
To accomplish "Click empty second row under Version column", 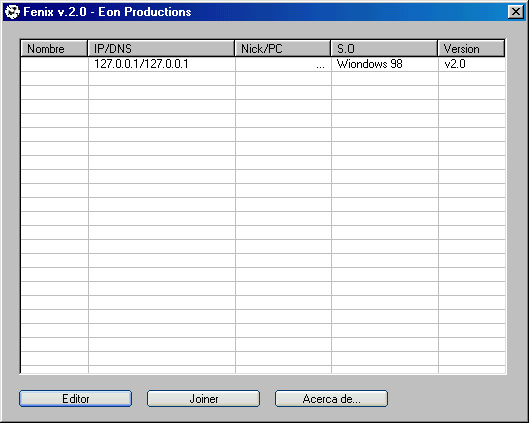I will tap(472, 78).
